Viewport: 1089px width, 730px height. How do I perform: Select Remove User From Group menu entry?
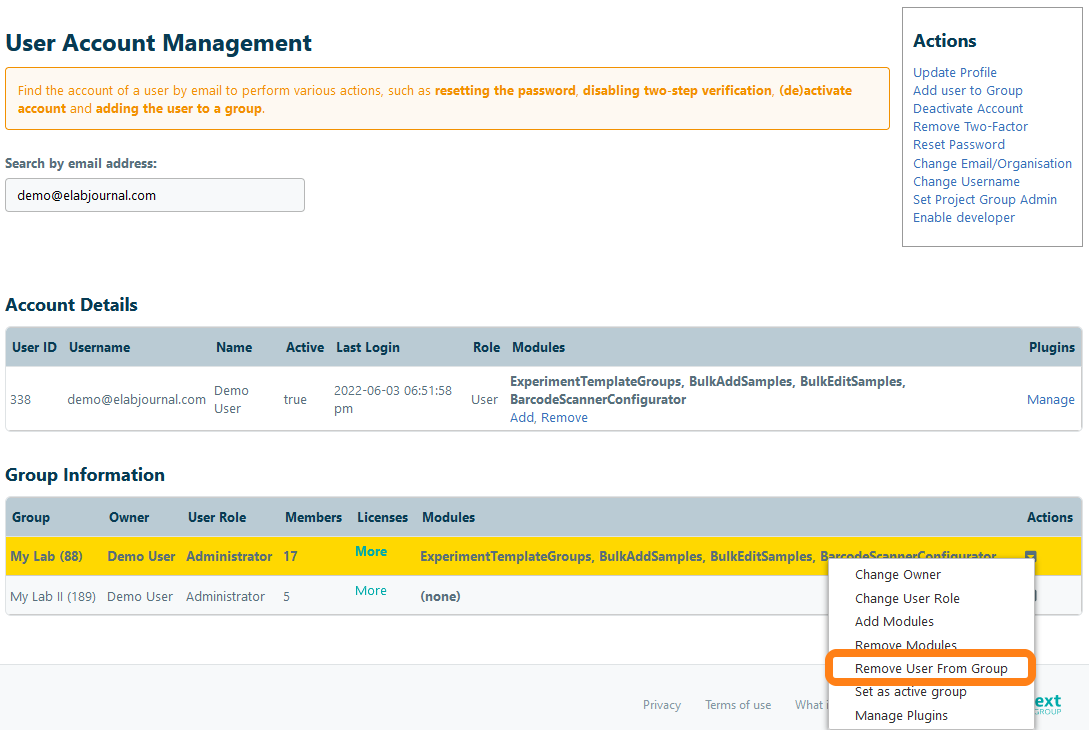931,668
